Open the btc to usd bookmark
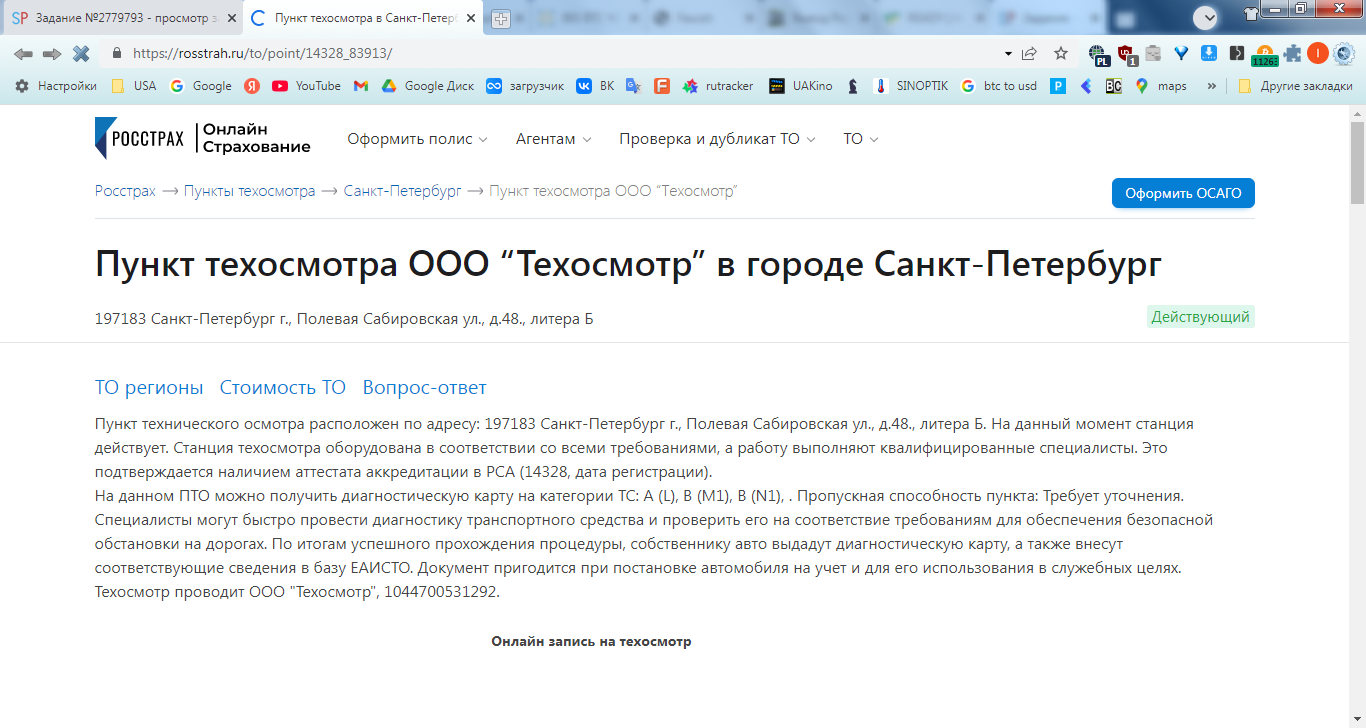This screenshot has width=1366, height=728. (999, 86)
